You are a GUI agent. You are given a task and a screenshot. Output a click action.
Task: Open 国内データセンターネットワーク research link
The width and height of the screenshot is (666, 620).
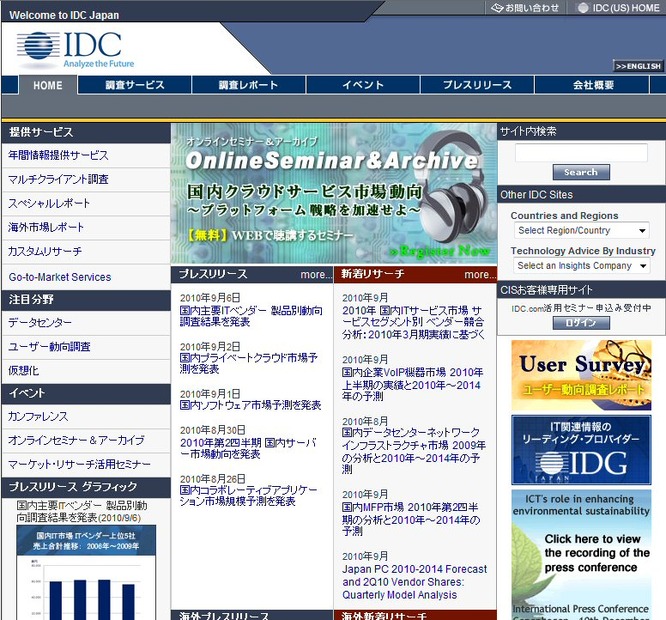click(414, 451)
